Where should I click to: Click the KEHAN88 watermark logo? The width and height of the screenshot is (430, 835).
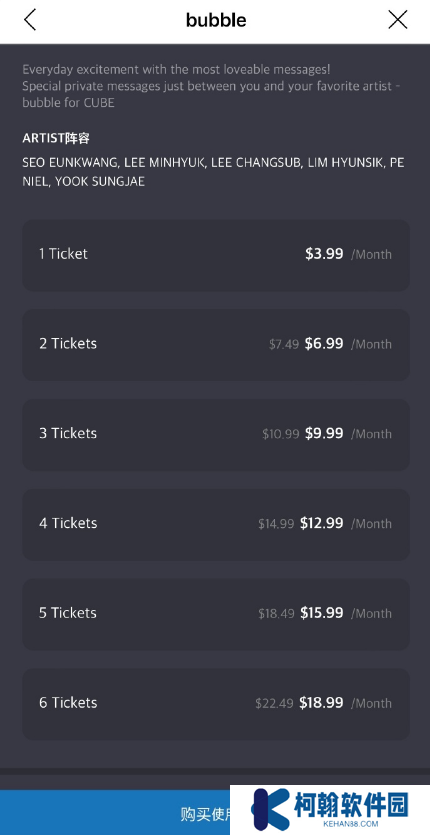click(x=330, y=809)
